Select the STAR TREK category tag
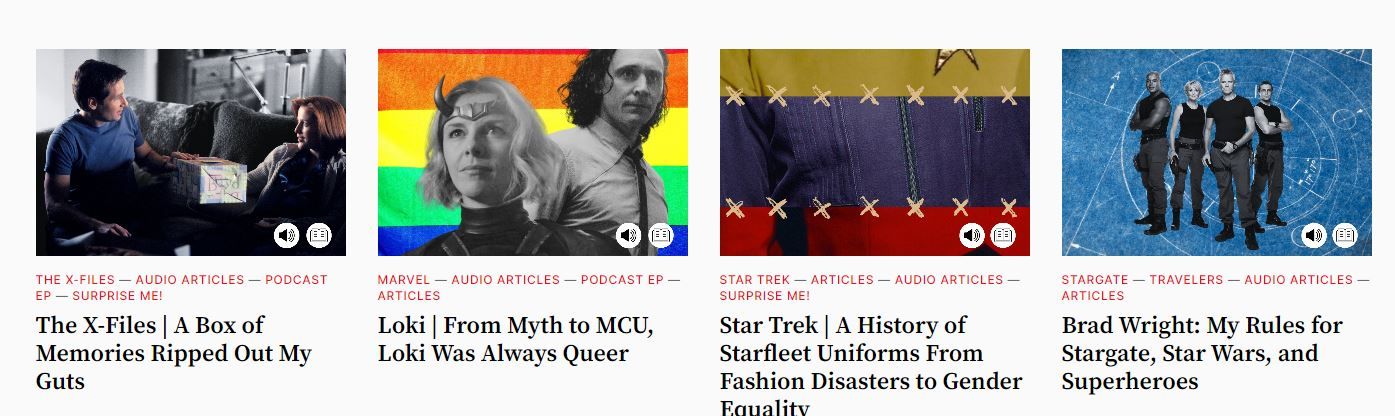Viewport: 1395px width, 416px height. pyautogui.click(x=755, y=280)
